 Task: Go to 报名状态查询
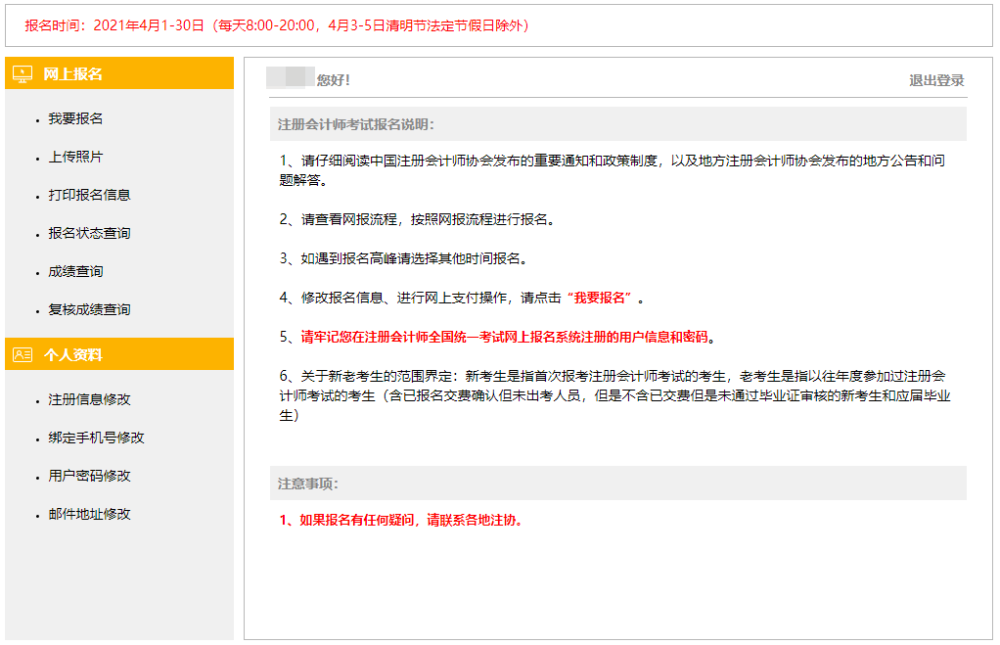[89, 233]
